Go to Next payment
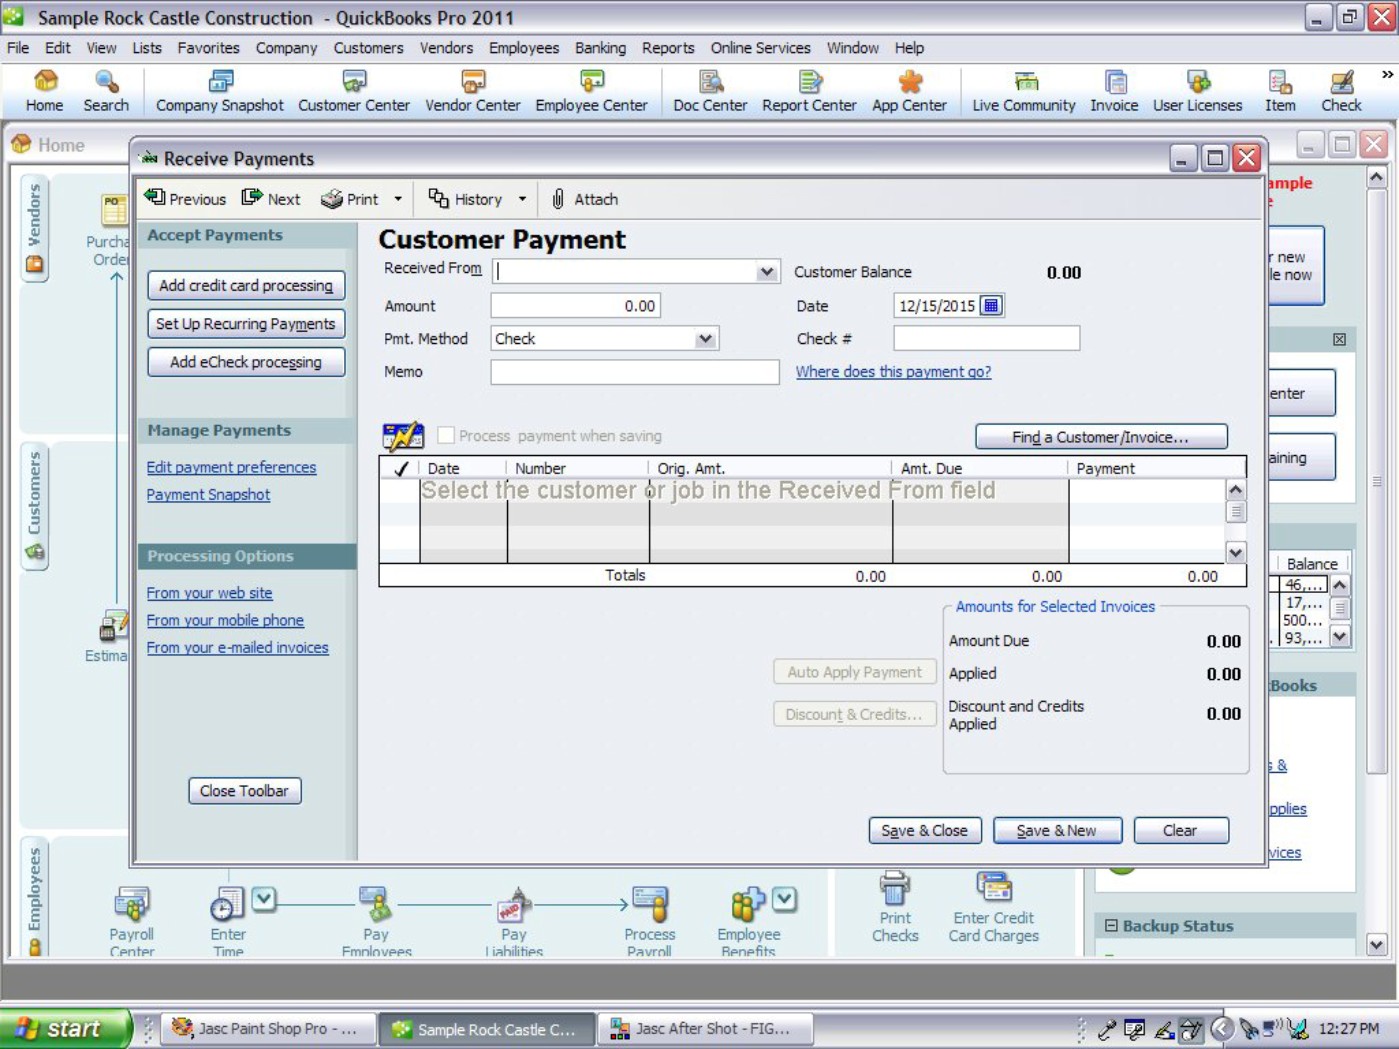The image size is (1399, 1049). (x=271, y=199)
